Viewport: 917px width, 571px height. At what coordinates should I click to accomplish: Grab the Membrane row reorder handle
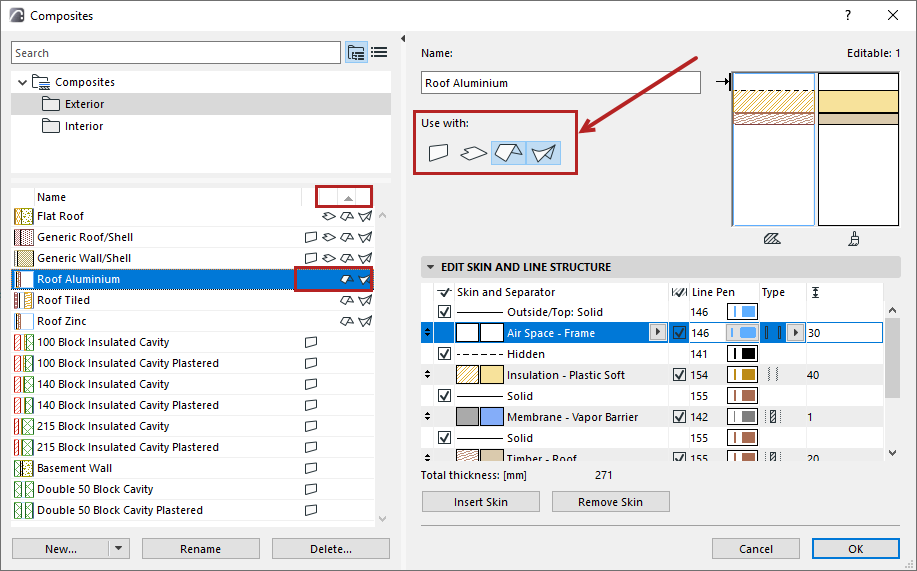point(428,417)
